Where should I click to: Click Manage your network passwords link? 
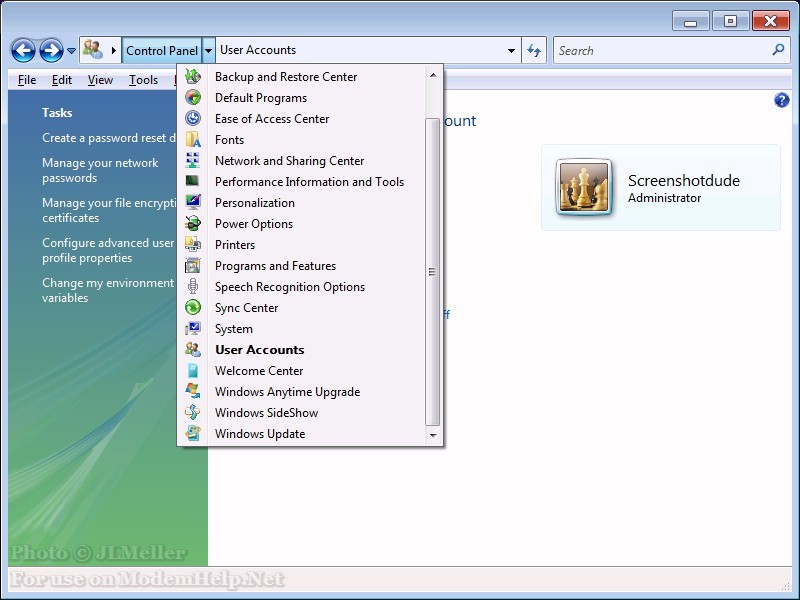[100, 170]
